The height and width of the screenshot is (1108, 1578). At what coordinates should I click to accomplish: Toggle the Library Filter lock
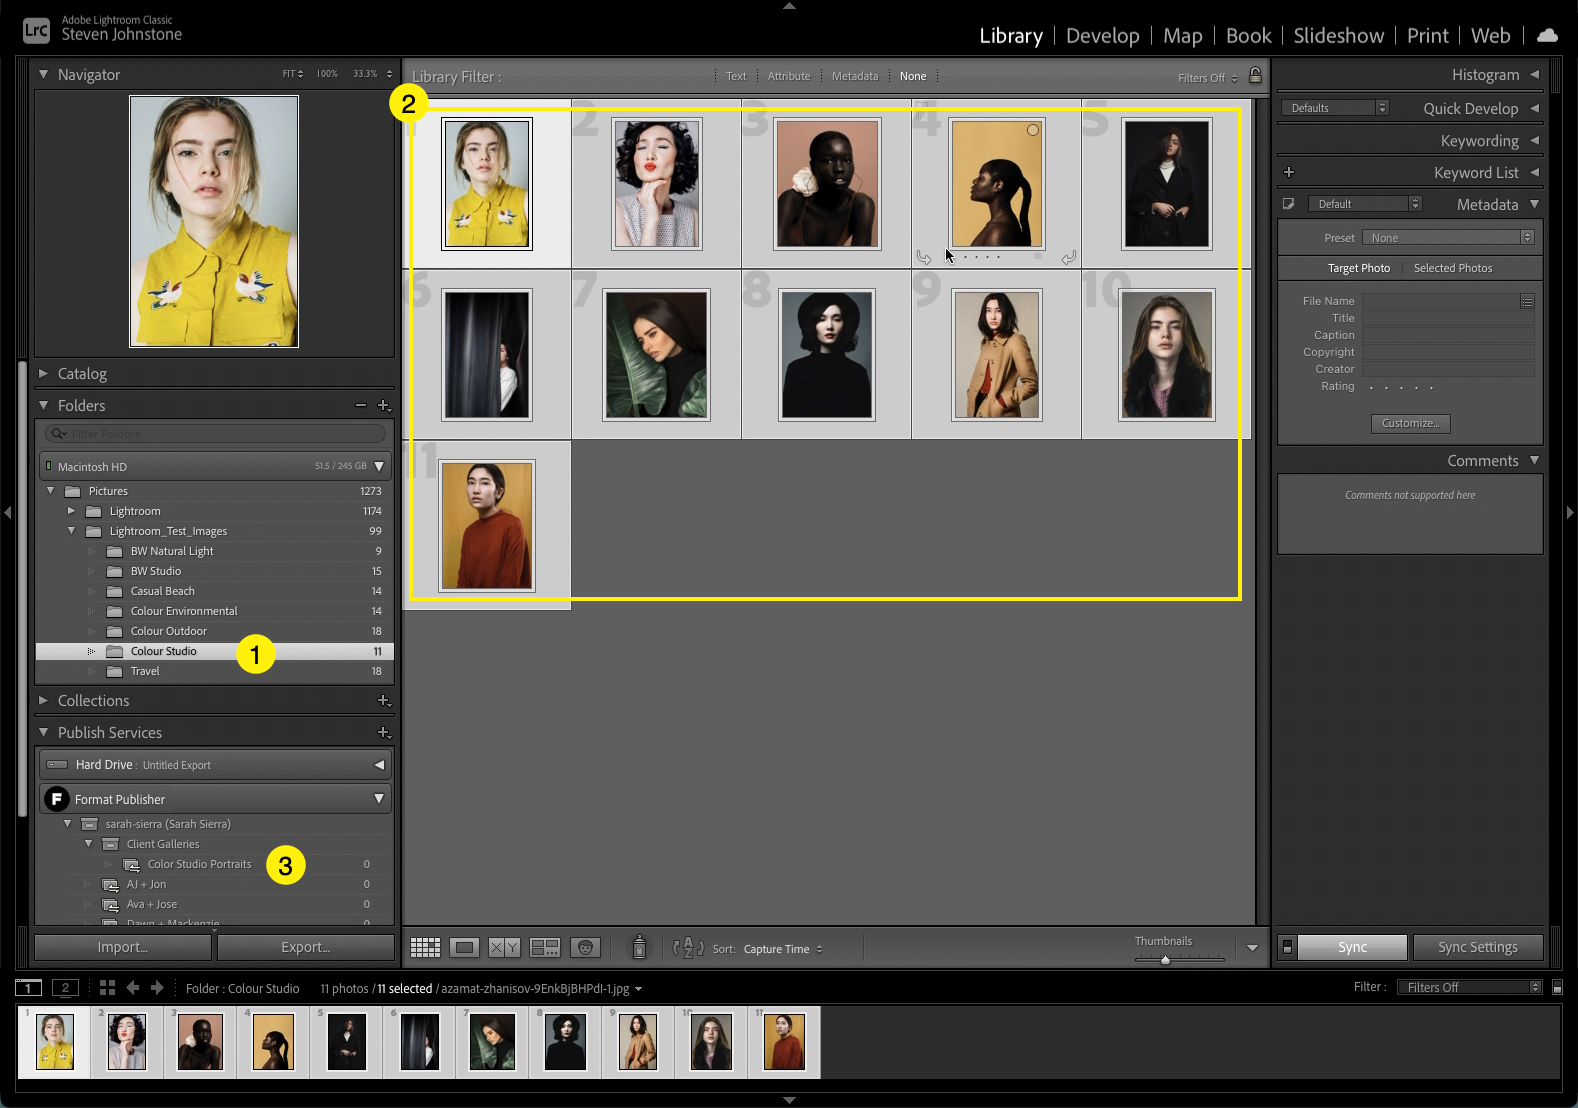coord(1255,76)
